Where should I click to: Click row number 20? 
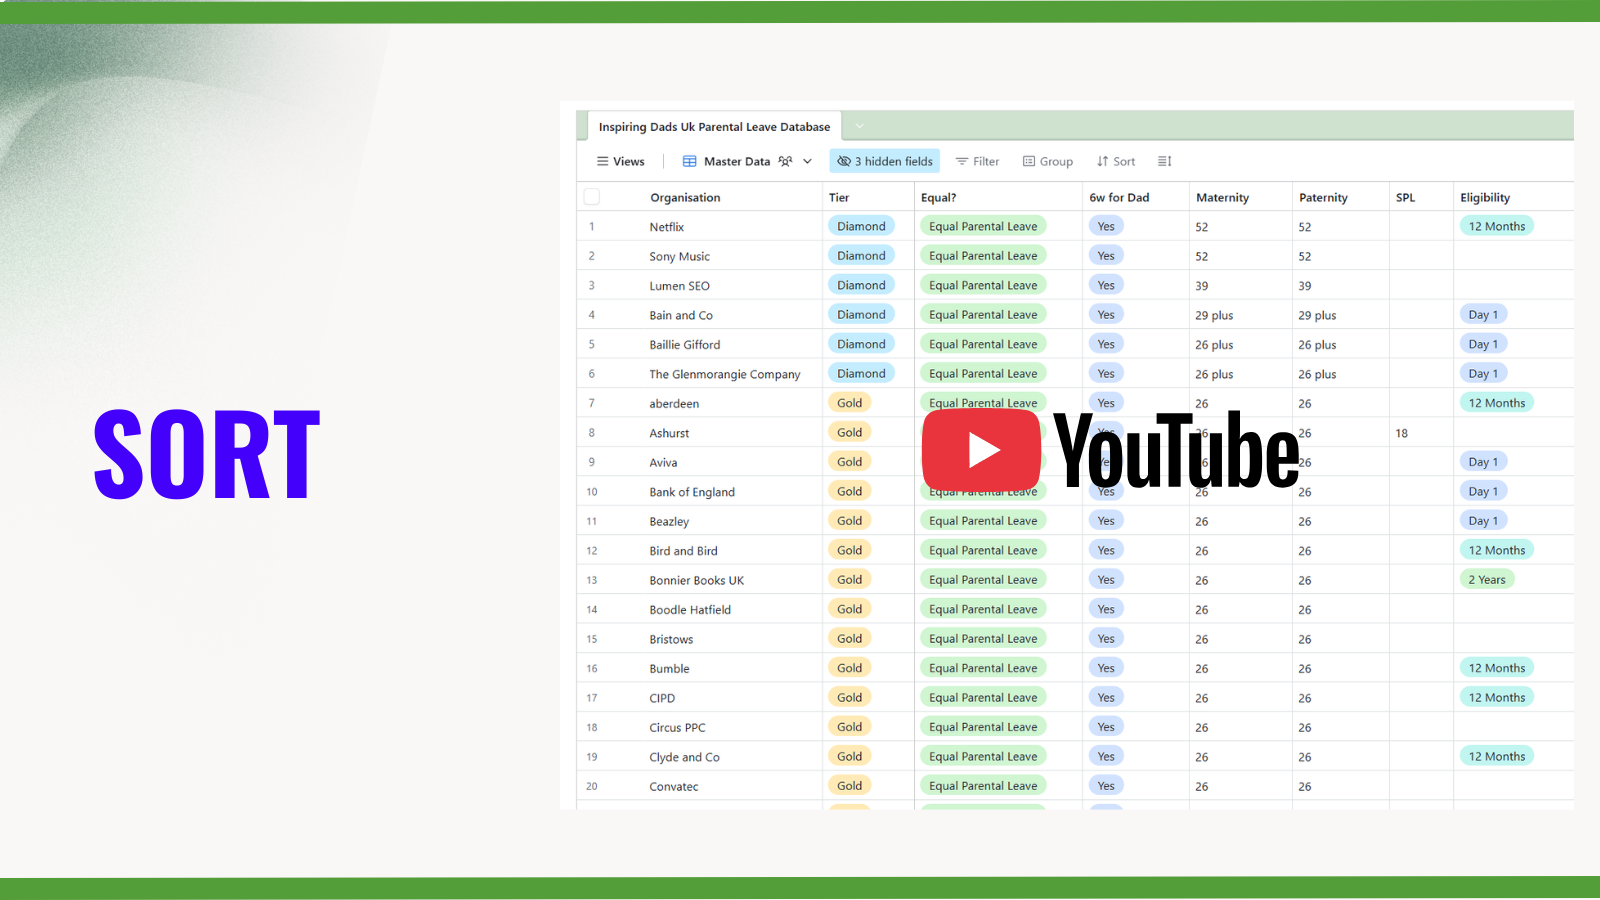coord(592,787)
